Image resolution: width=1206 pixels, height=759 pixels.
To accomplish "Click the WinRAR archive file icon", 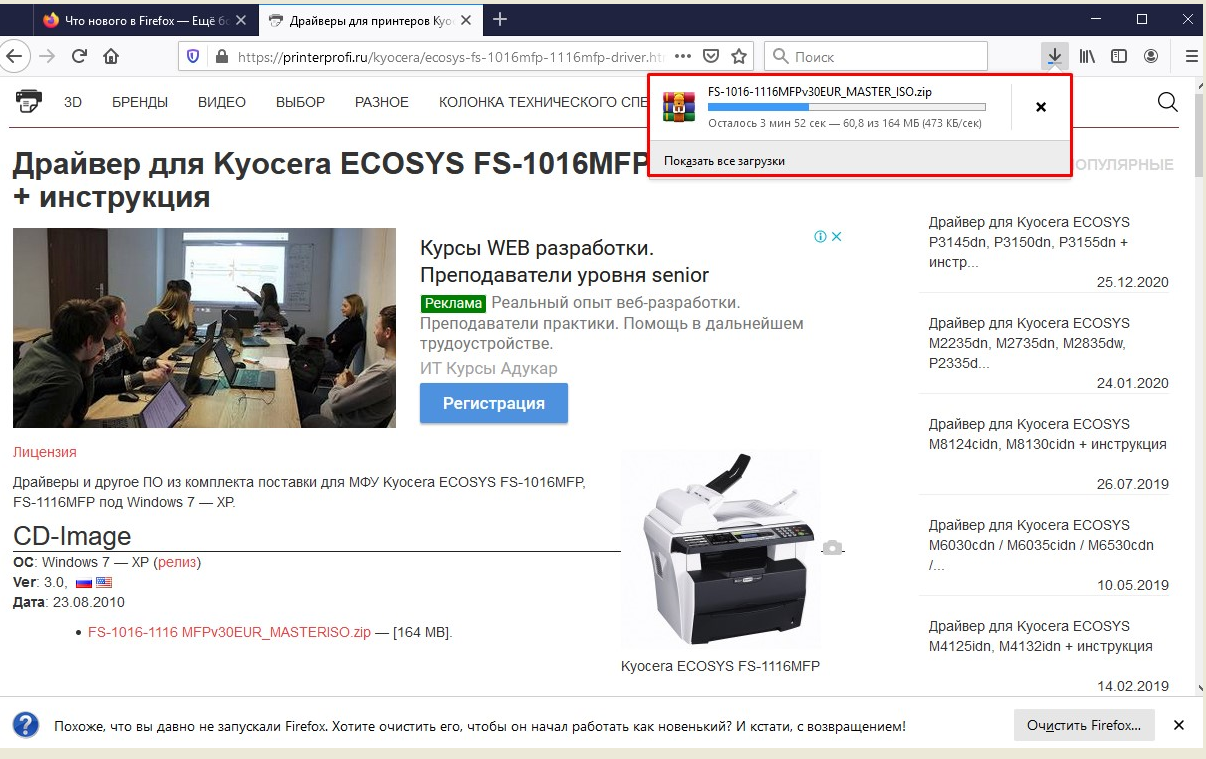I will [x=680, y=106].
